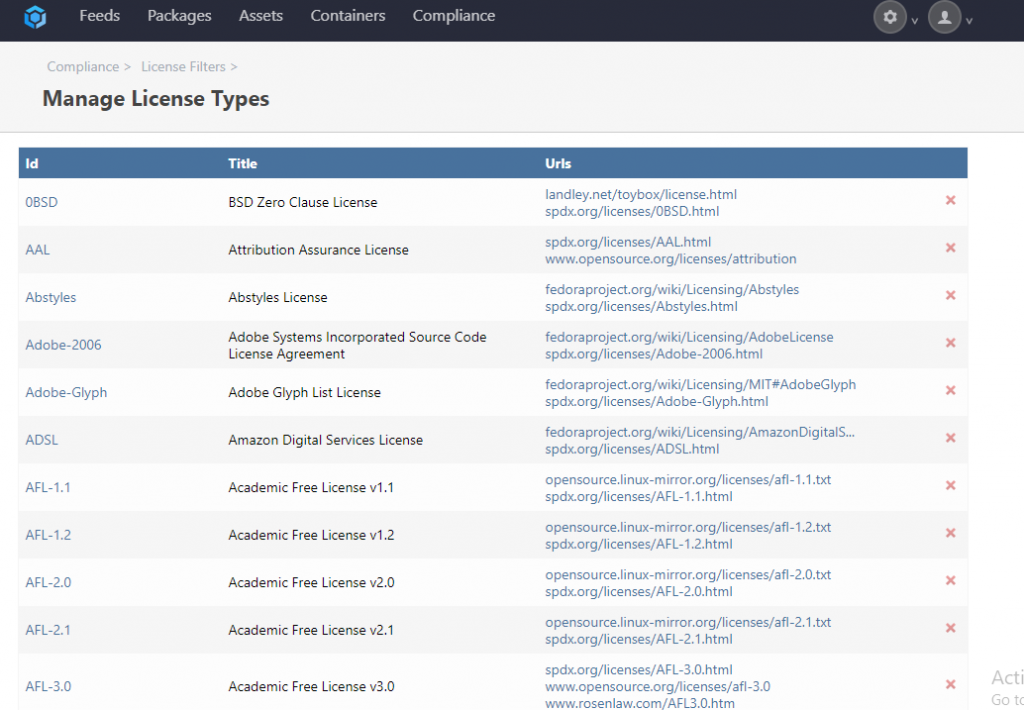Click the ProGet logo icon
This screenshot has height=710, width=1024.
(36, 17)
